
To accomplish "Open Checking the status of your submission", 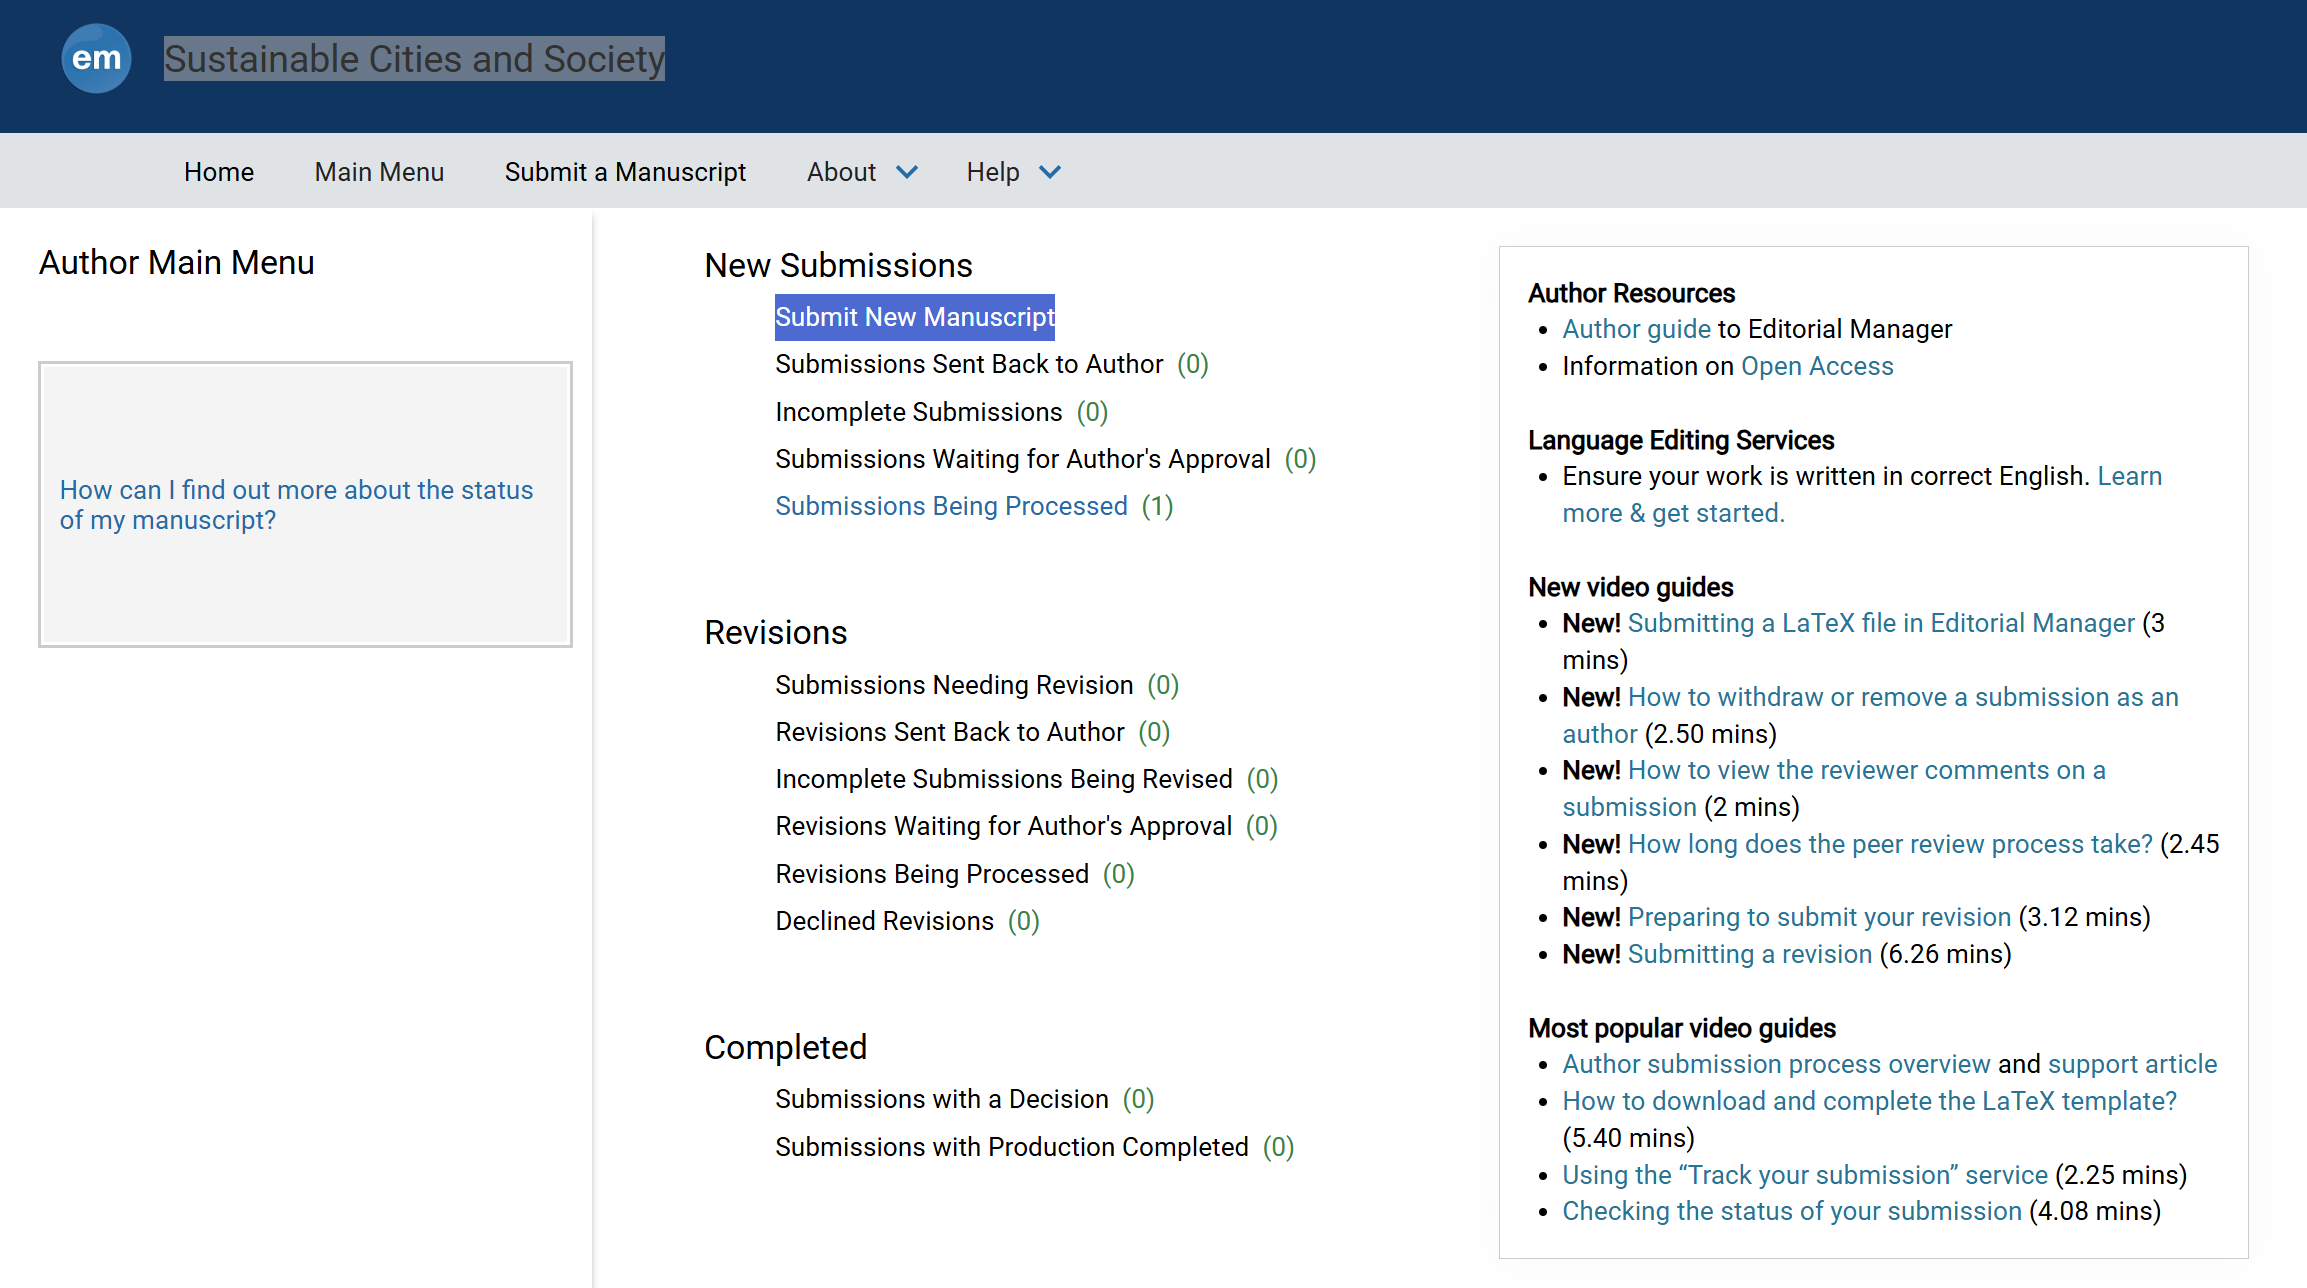I will 1791,1211.
